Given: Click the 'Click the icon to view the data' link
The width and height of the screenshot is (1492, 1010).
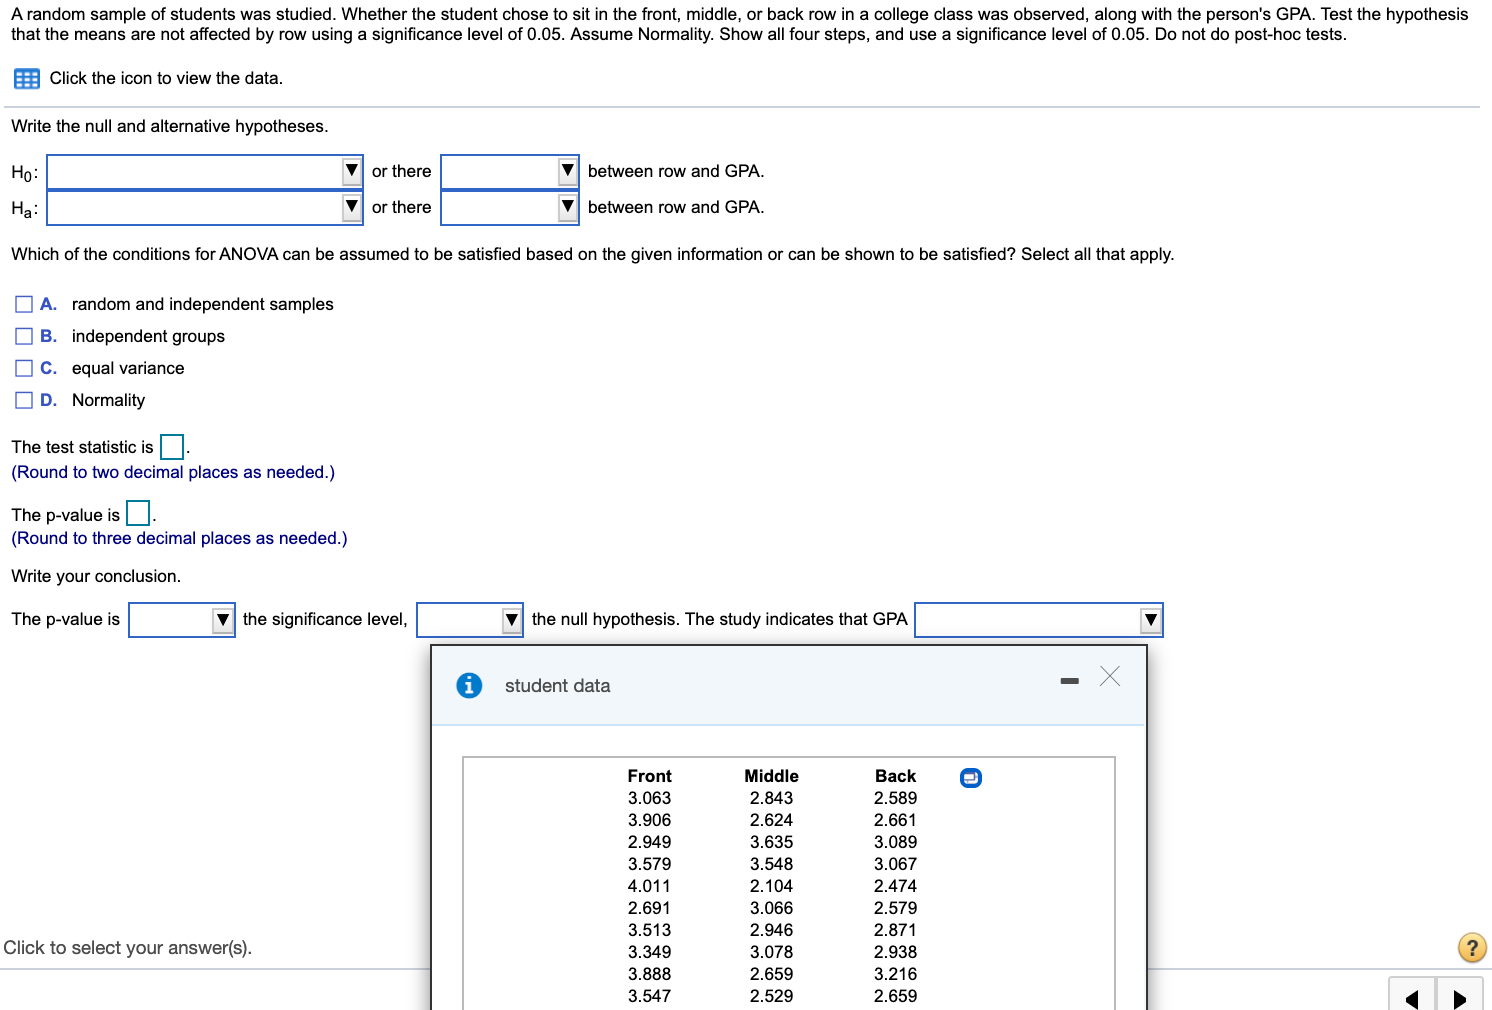Looking at the screenshot, I should (x=166, y=78).
